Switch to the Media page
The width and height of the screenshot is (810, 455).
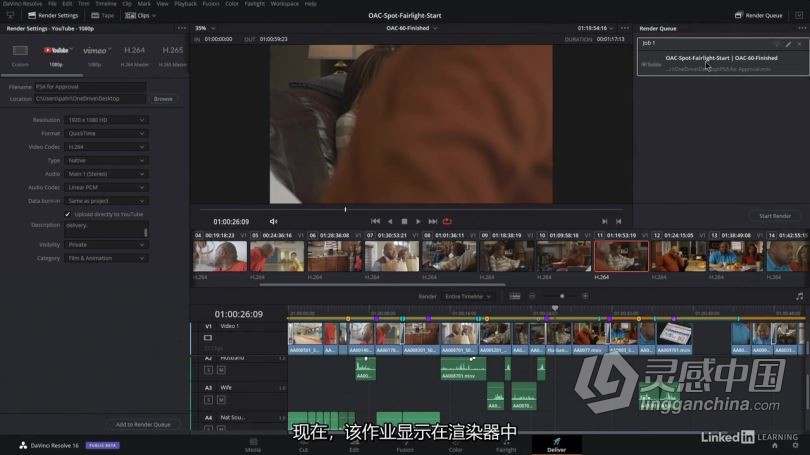[x=253, y=445]
